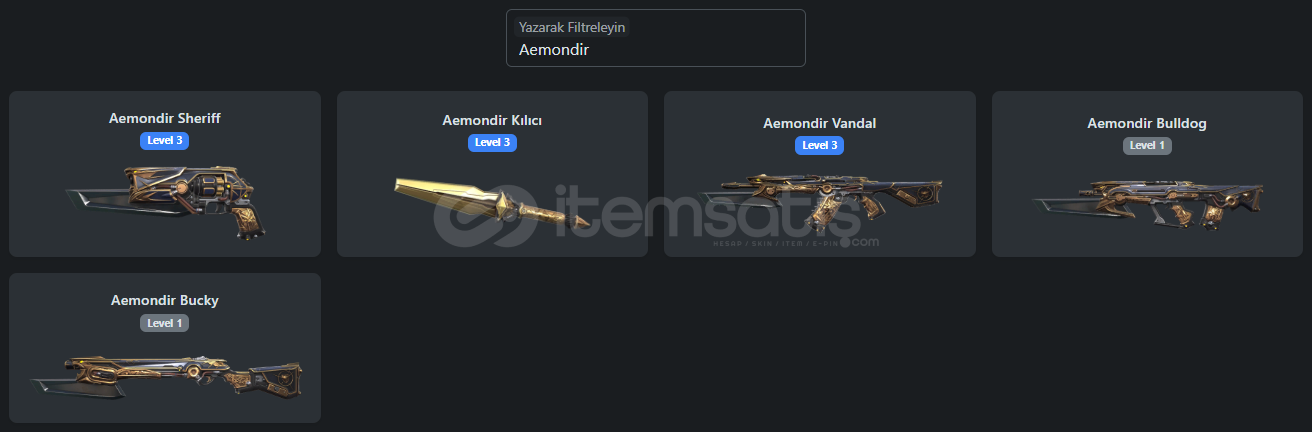This screenshot has height=432, width=1312.
Task: Select the Aemondir Bucky shotgun image
Action: click(166, 376)
